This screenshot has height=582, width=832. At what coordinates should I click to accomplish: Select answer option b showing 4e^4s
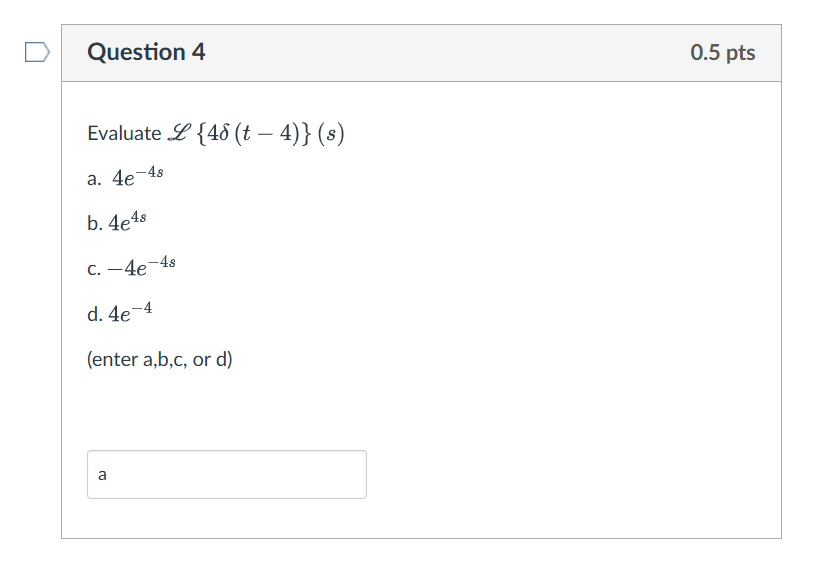pos(122,221)
